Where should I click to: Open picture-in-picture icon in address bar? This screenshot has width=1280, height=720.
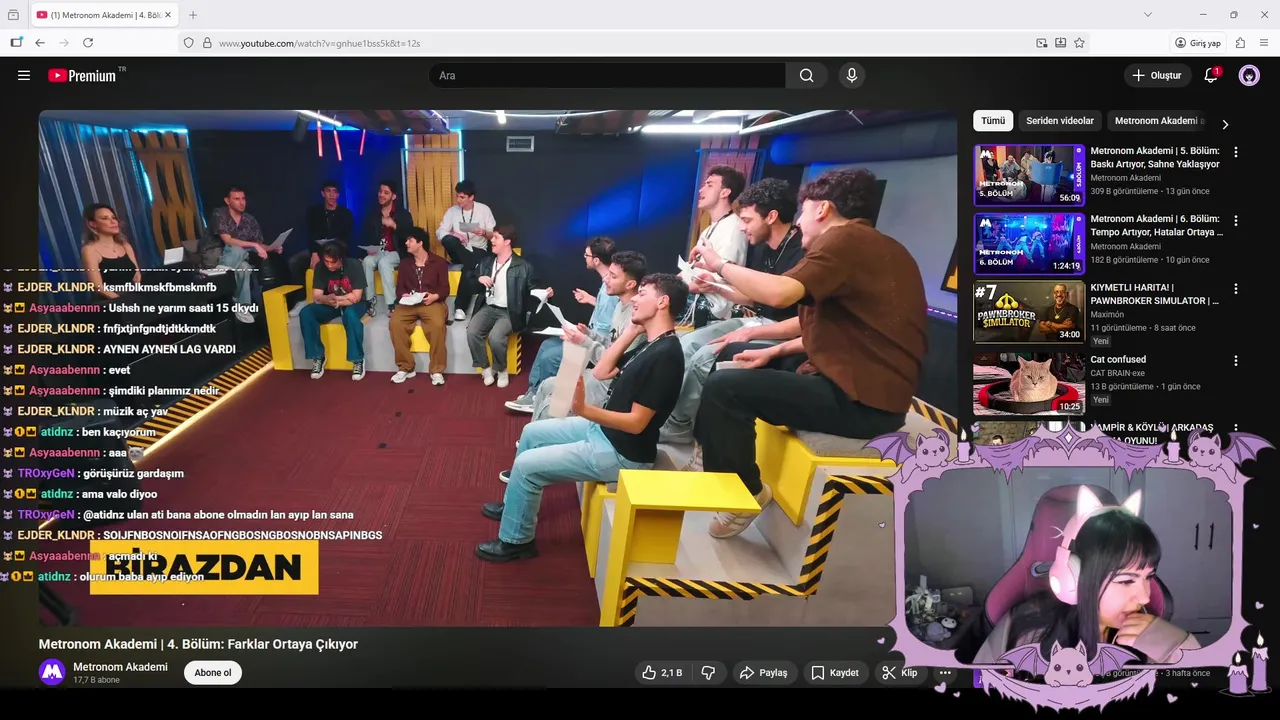point(1042,43)
